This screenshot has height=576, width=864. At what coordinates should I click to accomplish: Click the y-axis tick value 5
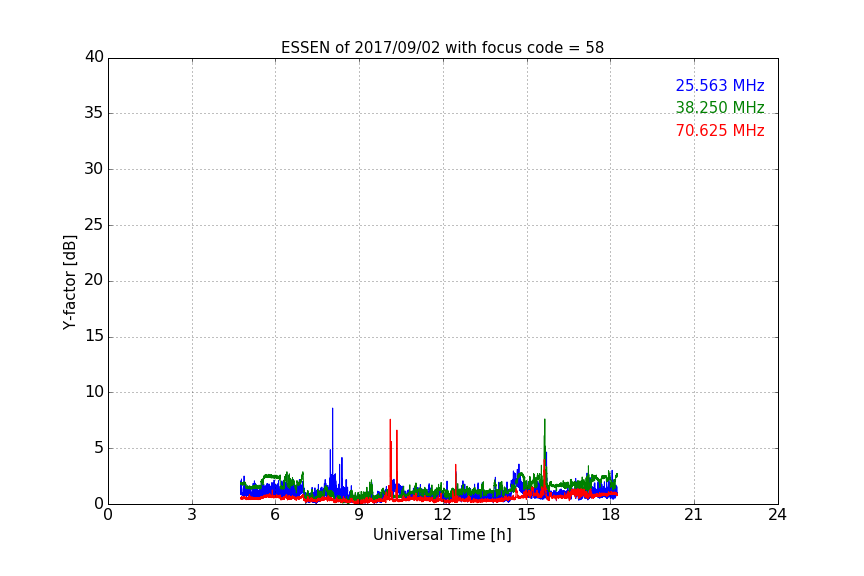click(x=99, y=448)
